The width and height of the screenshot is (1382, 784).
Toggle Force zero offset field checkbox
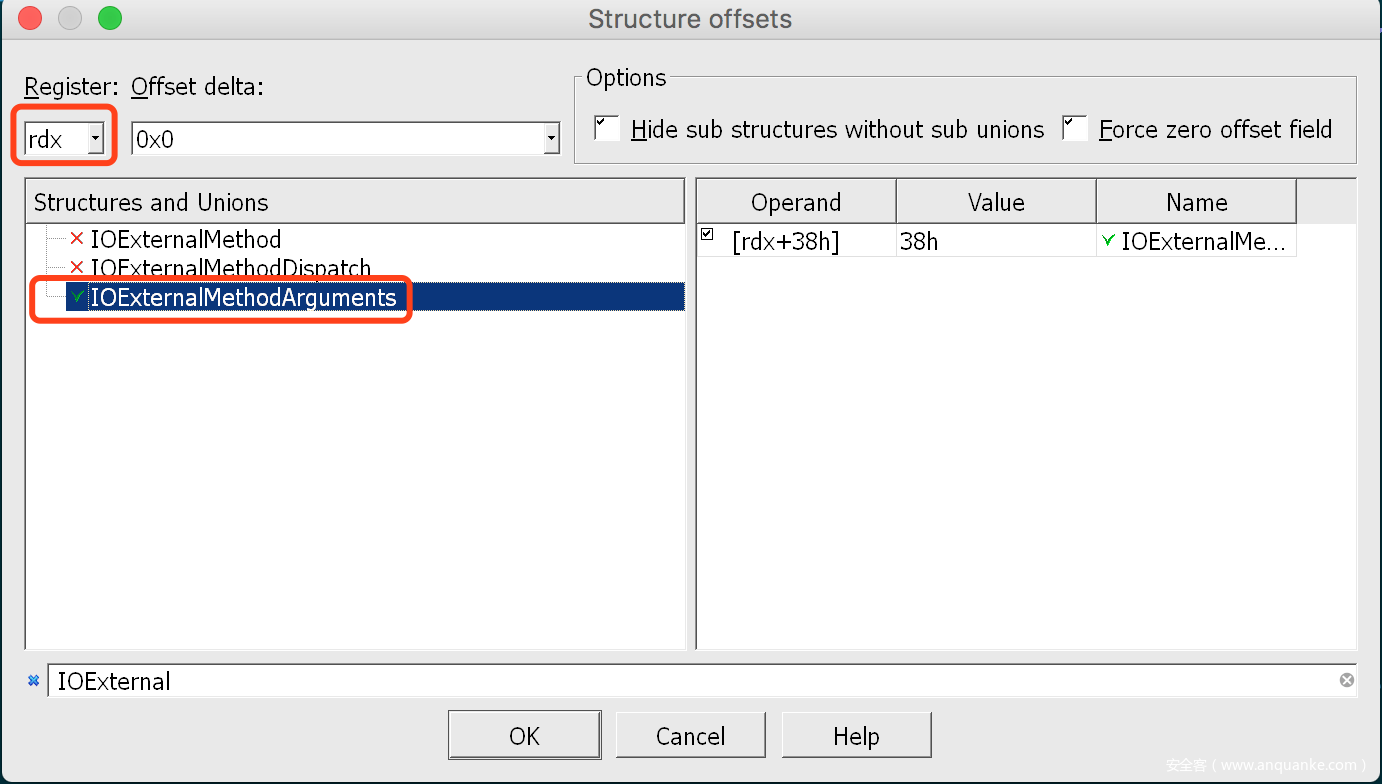click(x=1075, y=129)
